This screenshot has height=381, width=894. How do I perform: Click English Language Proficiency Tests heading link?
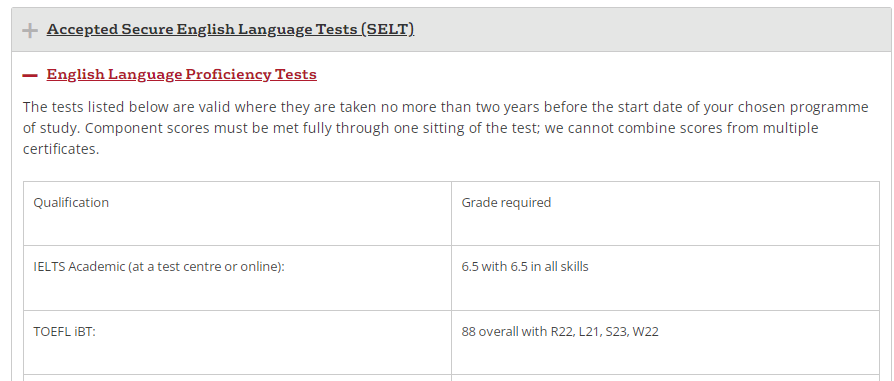(x=181, y=74)
